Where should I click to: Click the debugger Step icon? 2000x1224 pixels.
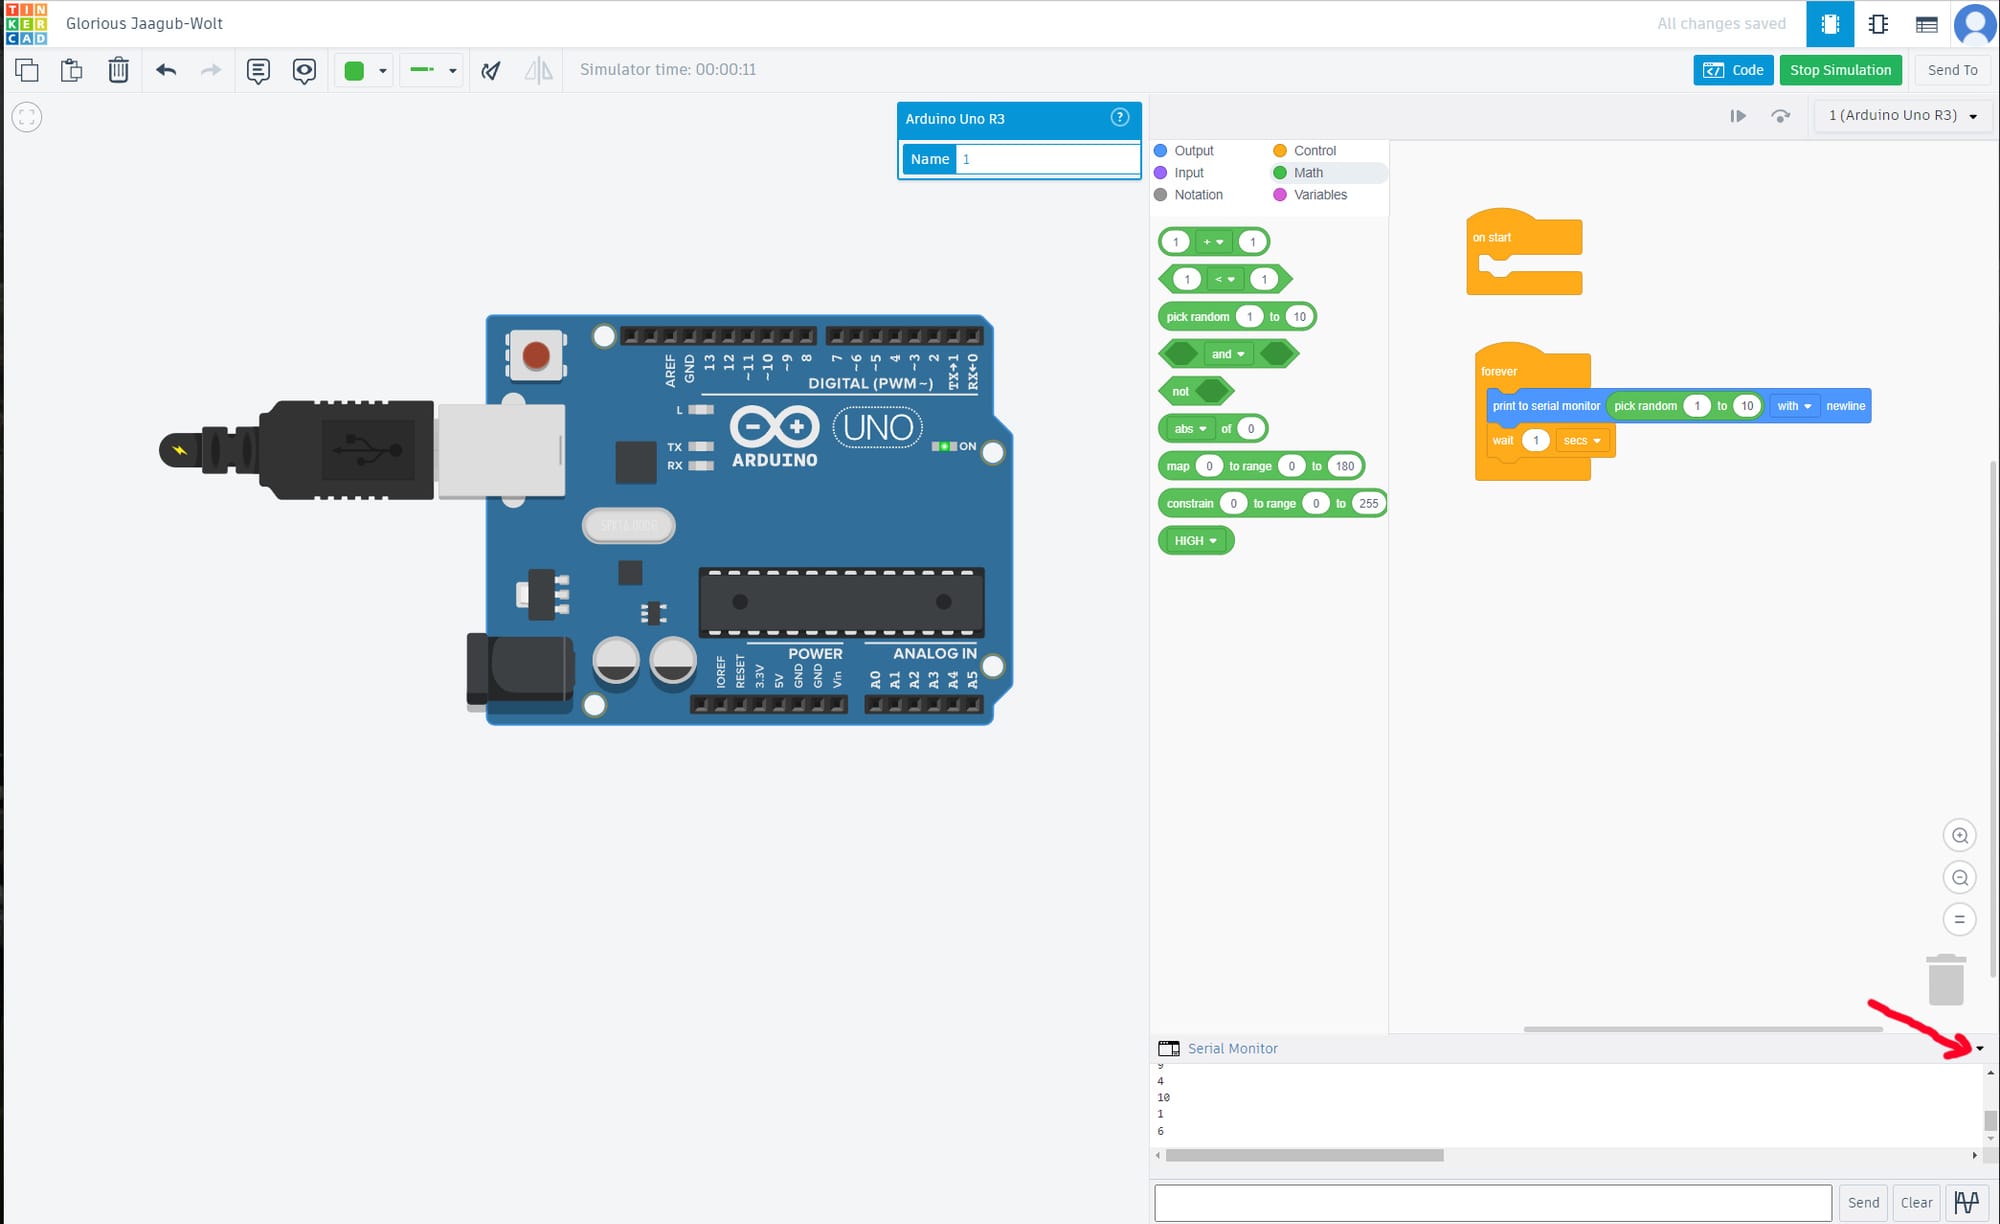pos(1738,116)
